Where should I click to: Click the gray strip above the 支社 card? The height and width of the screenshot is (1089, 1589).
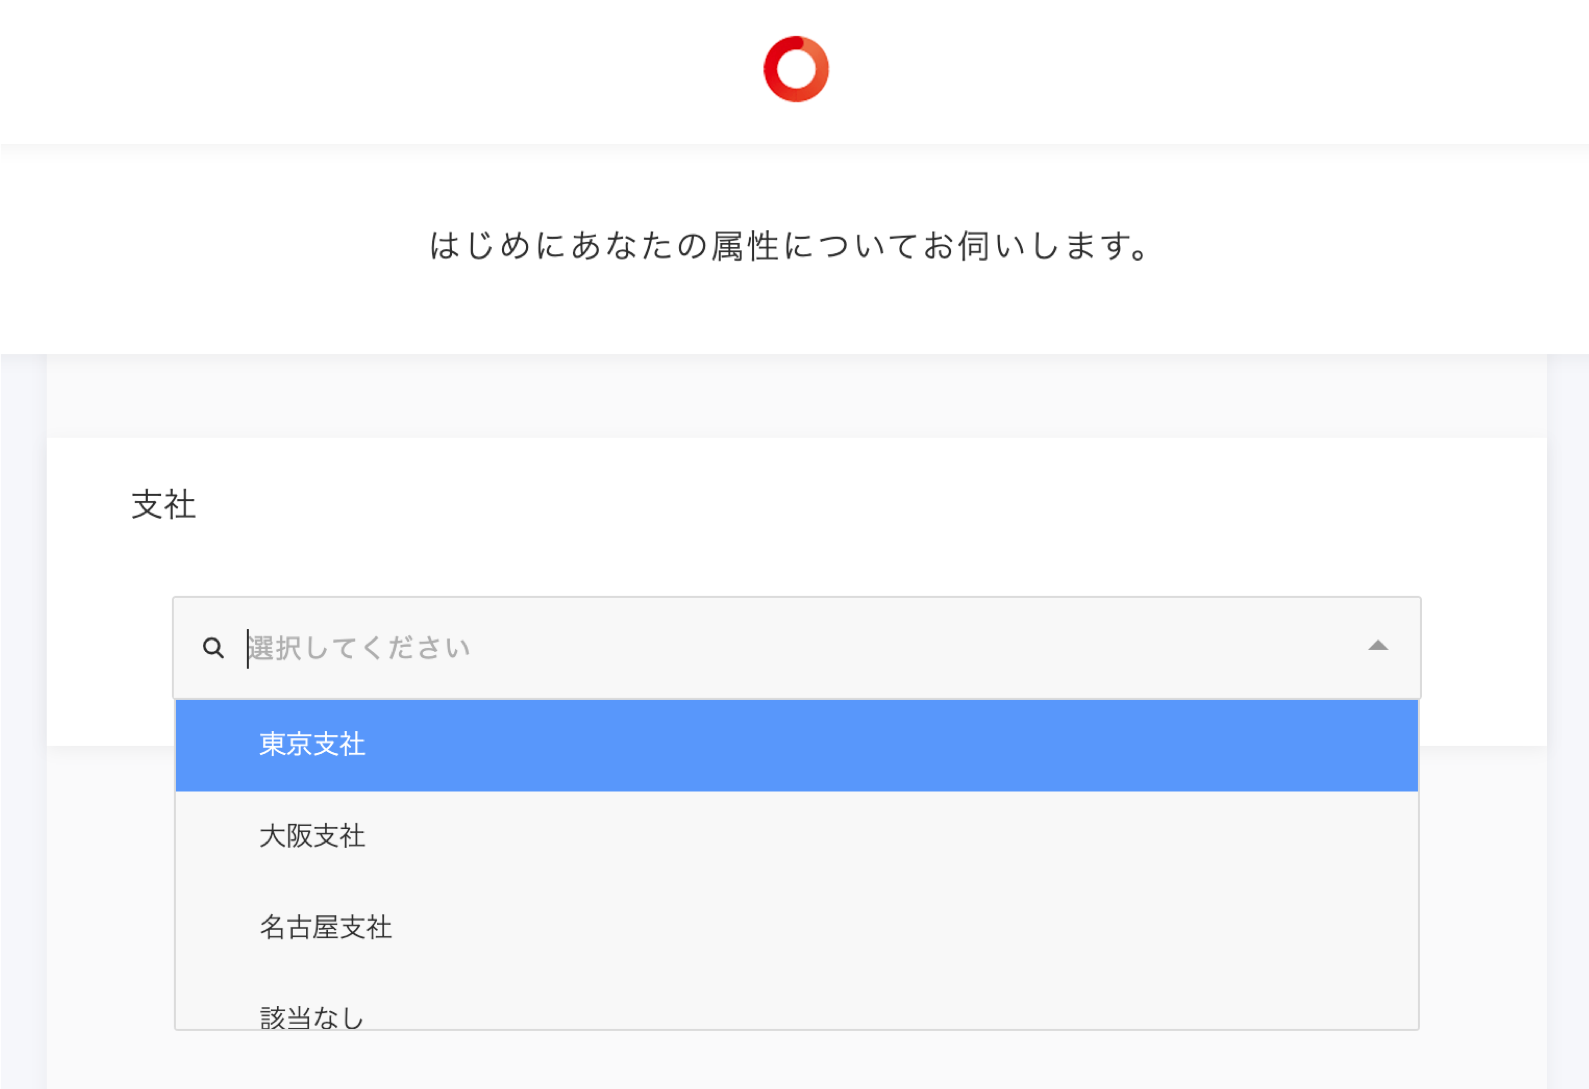pos(796,397)
